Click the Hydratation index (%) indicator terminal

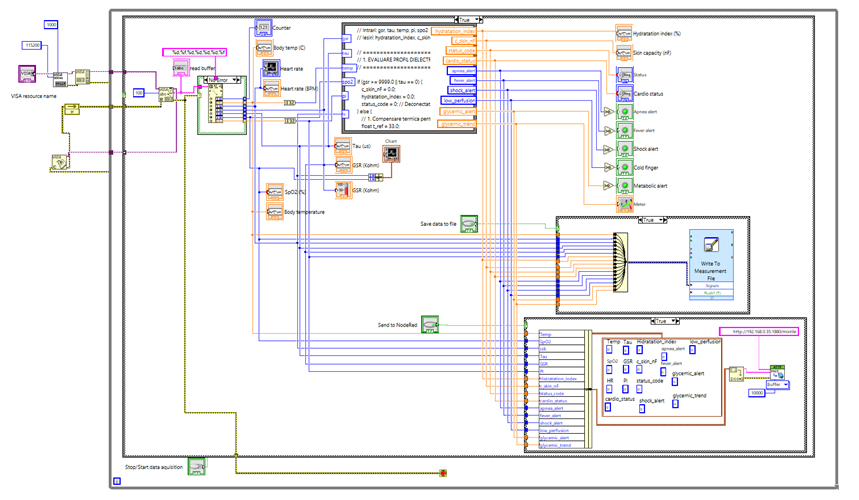coord(623,33)
